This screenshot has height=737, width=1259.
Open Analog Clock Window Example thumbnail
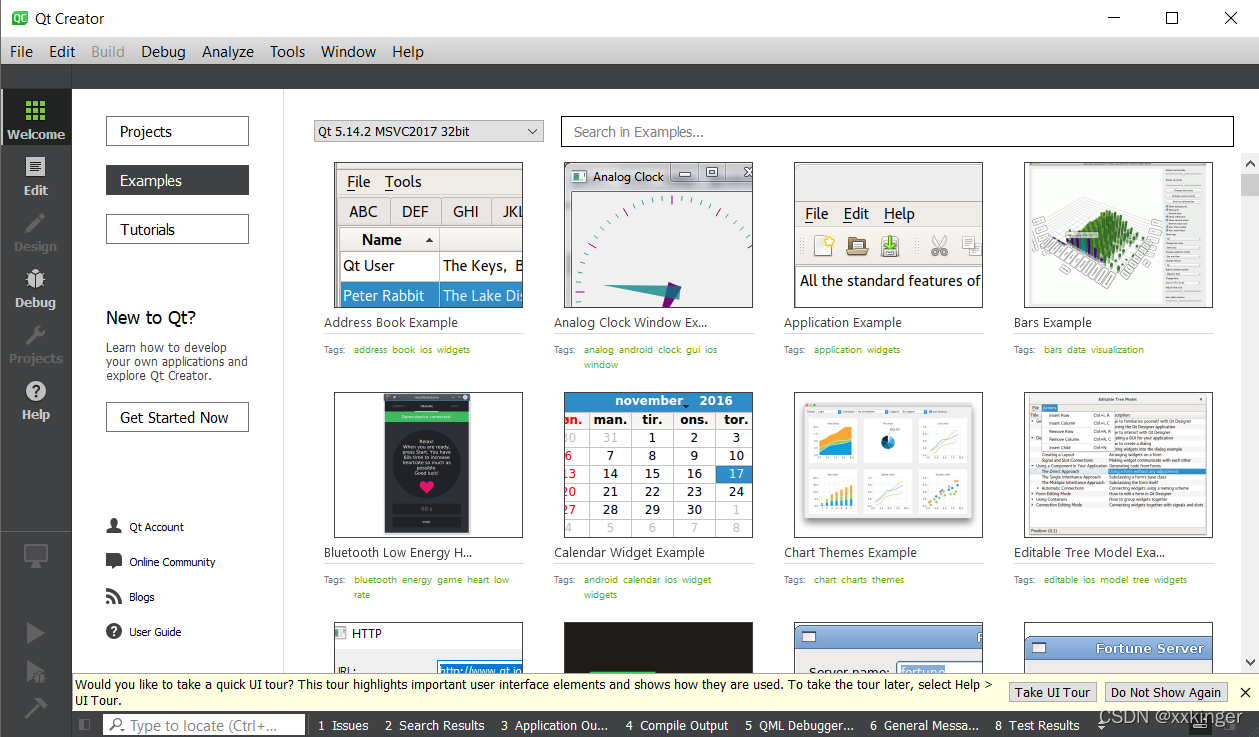pos(658,235)
